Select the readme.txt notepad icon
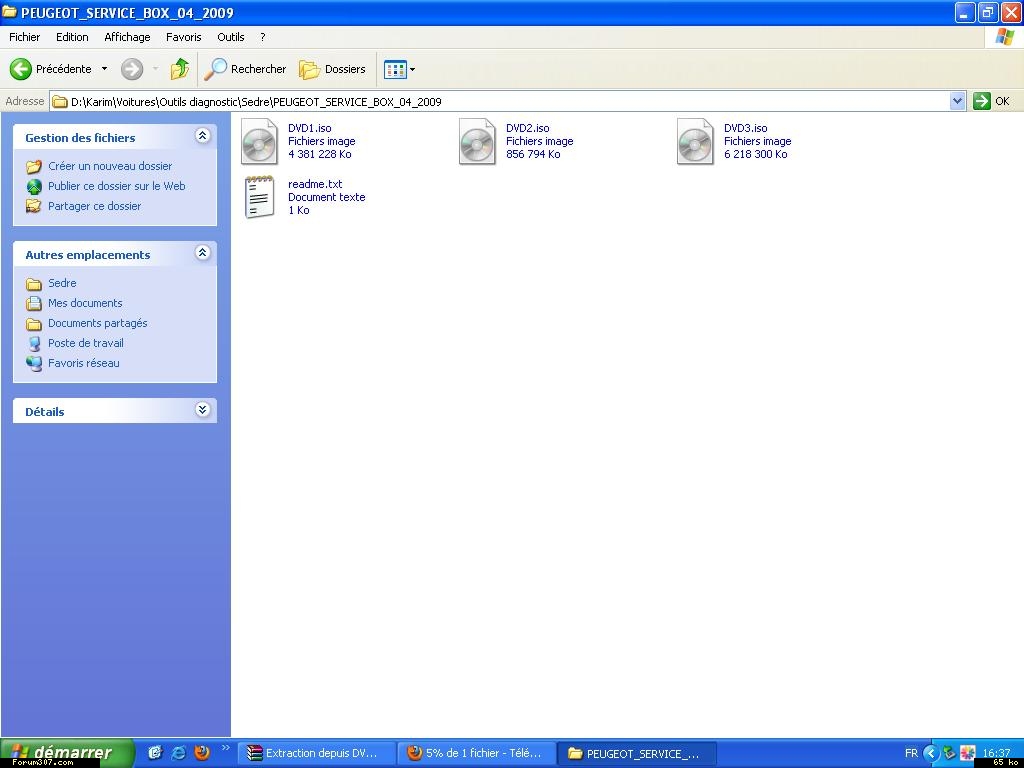Viewport: 1024px width, 768px height. point(259,197)
